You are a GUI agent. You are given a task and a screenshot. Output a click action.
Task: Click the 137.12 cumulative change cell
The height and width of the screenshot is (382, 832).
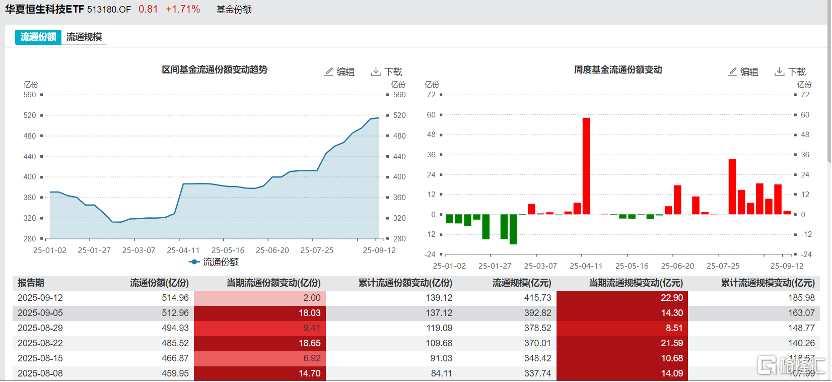click(439, 312)
